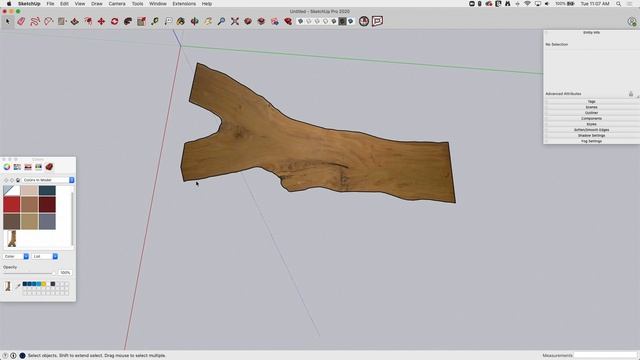Pick the eyedropper in Colors panel
Image resolution: width=640 pixels, height=360 pixels.
18,287
